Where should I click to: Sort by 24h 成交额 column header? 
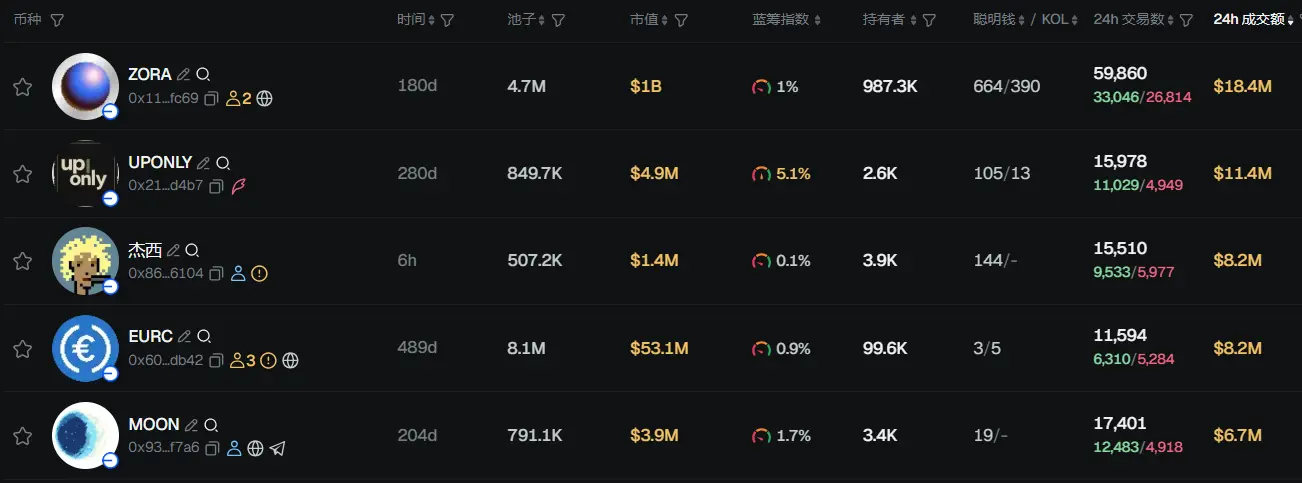[1249, 20]
